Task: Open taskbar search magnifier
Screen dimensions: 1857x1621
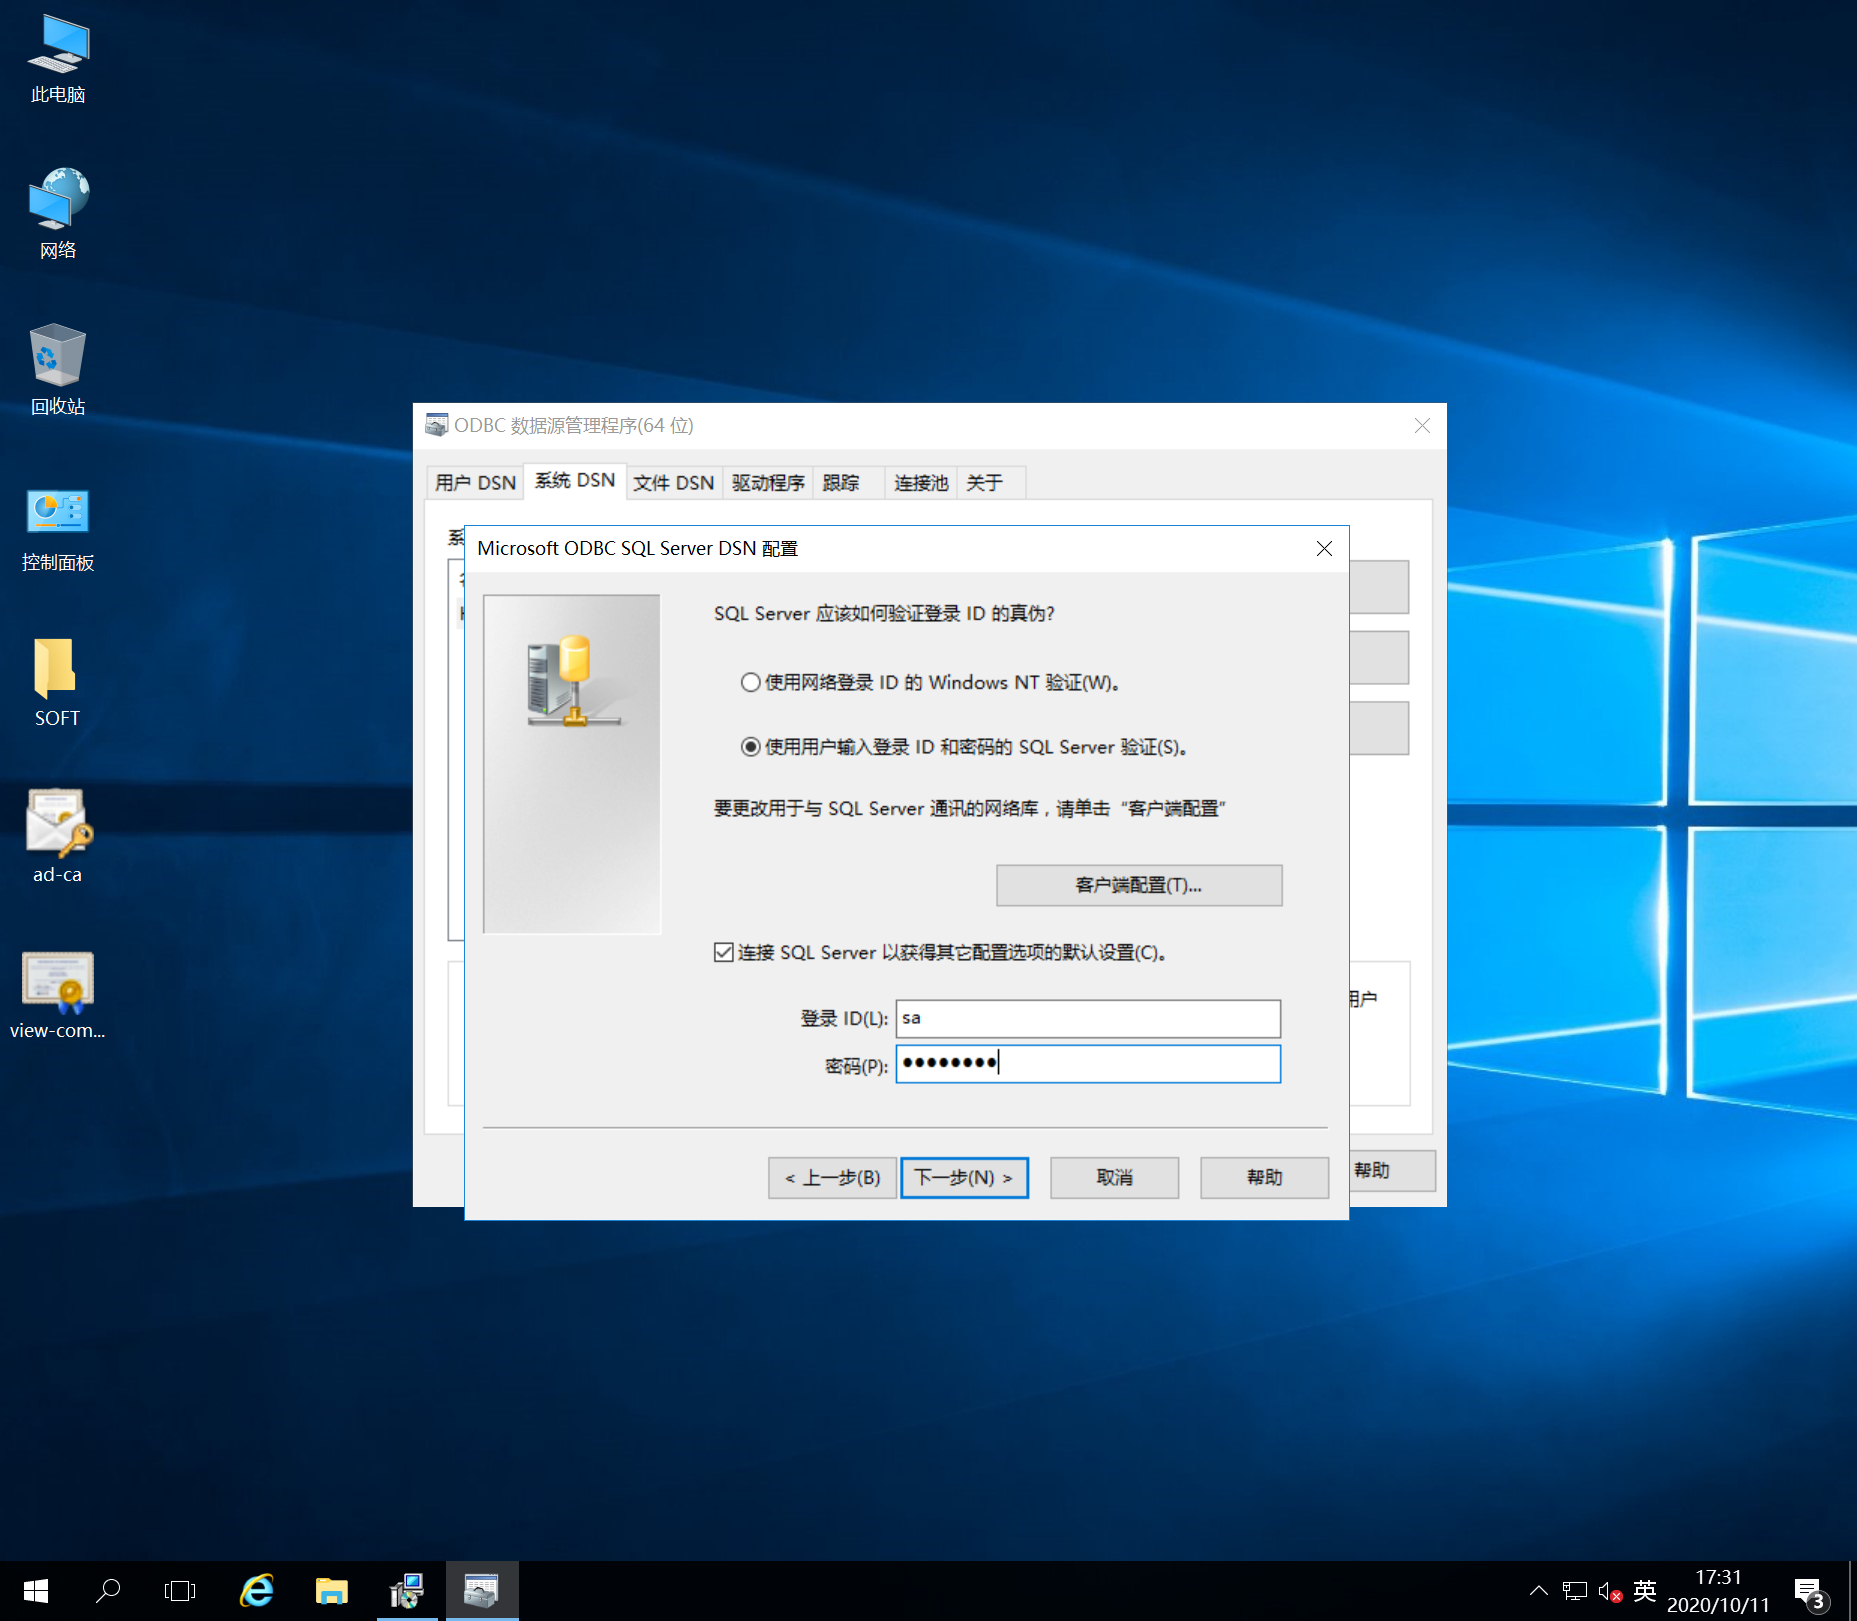Action: click(x=108, y=1591)
